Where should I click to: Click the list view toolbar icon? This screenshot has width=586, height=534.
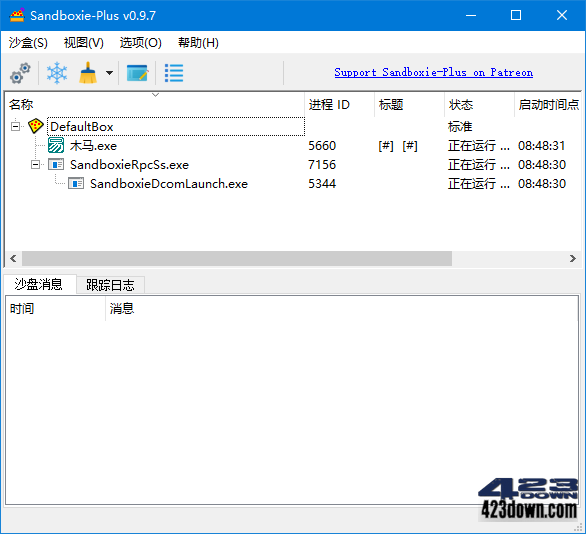174,73
